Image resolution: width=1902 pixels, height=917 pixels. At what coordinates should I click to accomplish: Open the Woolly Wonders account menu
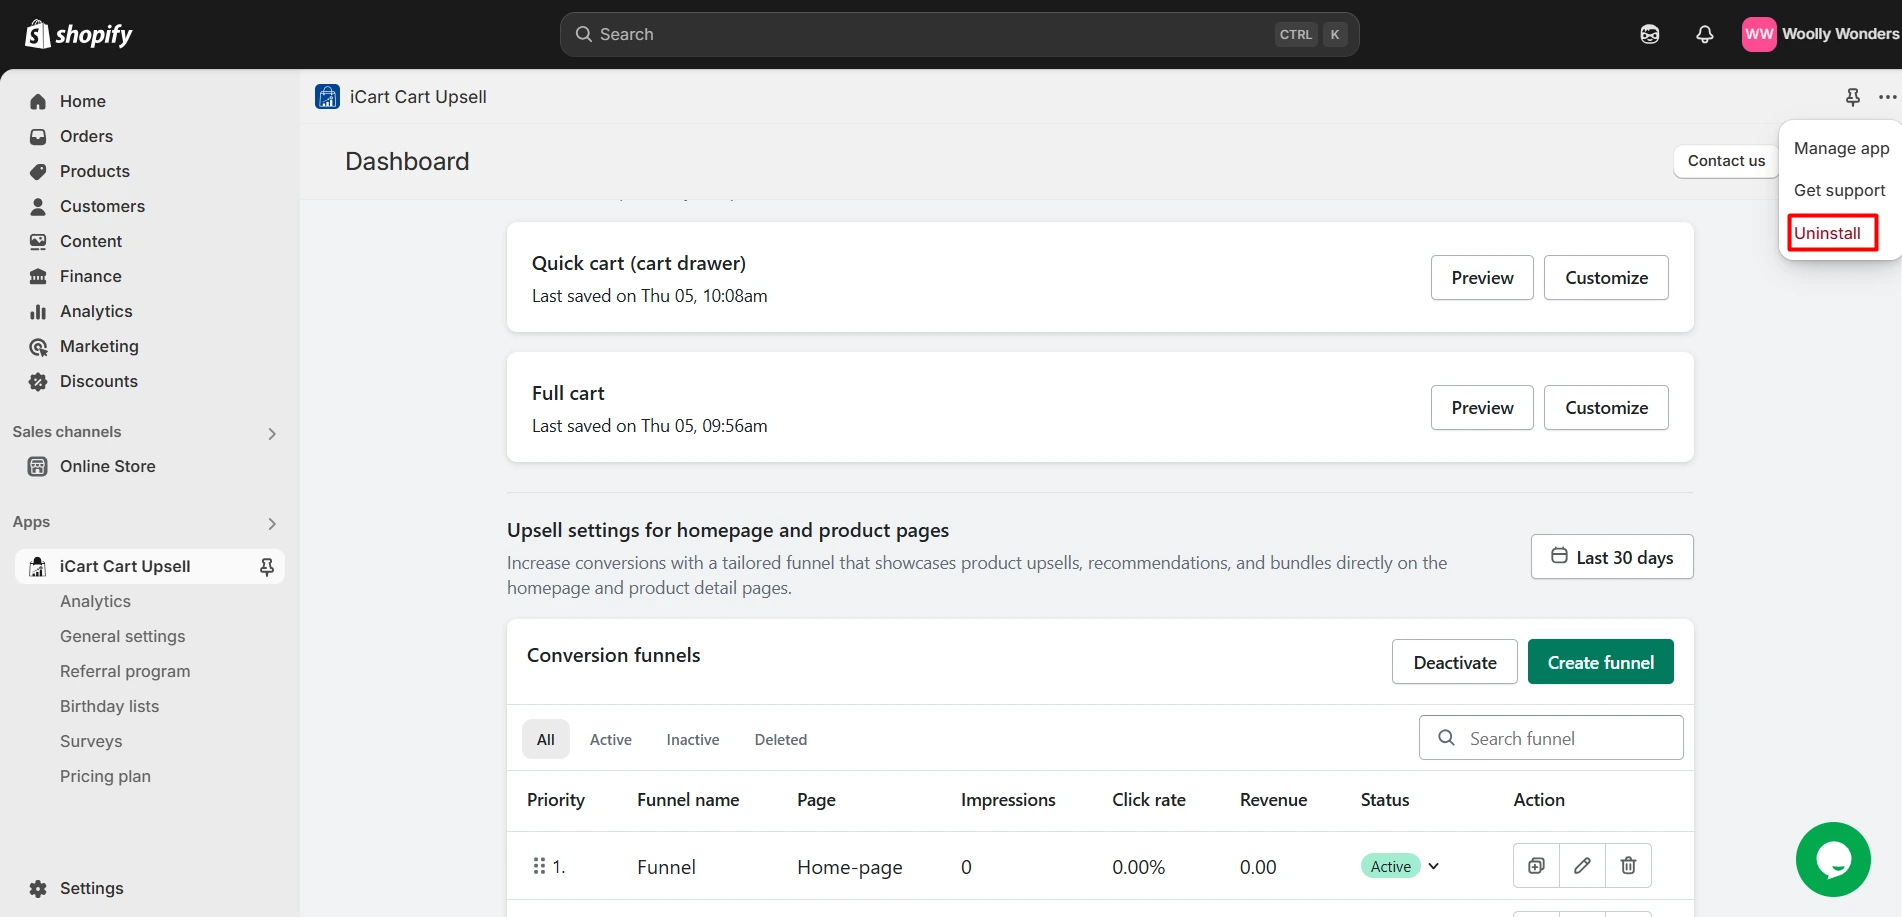1820,34
